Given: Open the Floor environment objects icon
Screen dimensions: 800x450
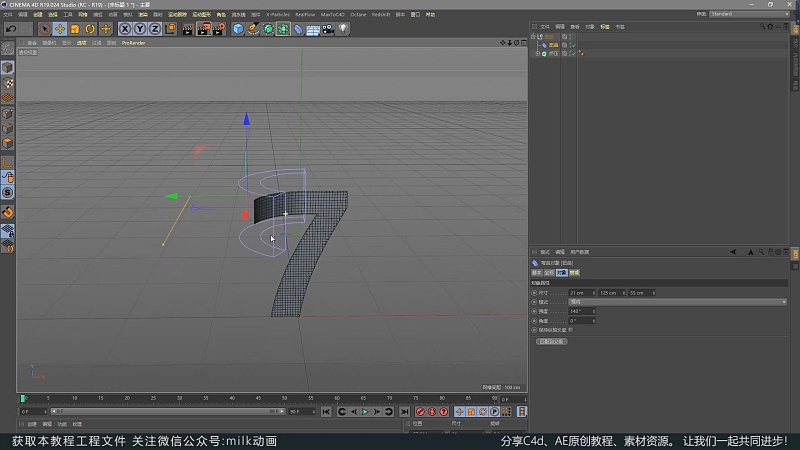Looking at the screenshot, I should point(313,29).
